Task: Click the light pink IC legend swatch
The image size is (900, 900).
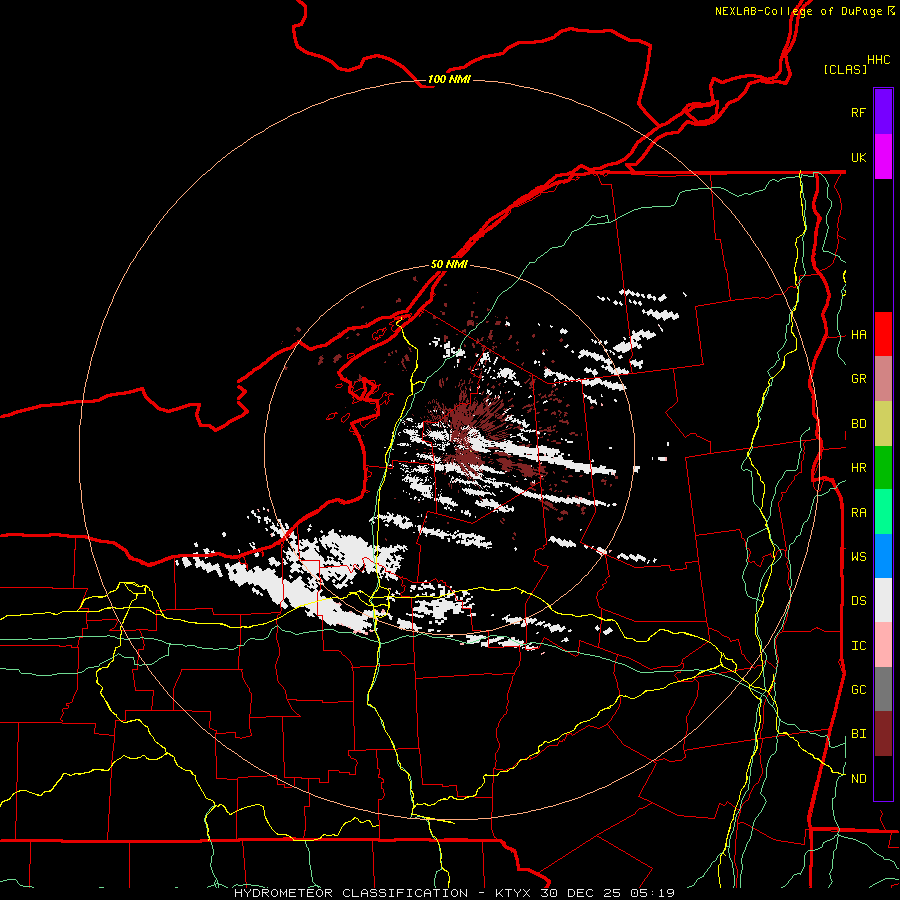Action: (883, 645)
